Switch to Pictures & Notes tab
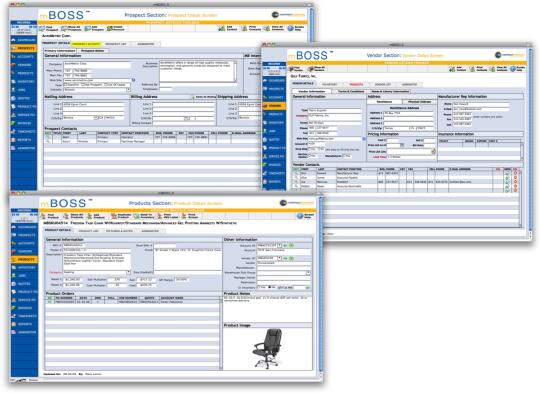The image size is (540, 393). point(119,231)
